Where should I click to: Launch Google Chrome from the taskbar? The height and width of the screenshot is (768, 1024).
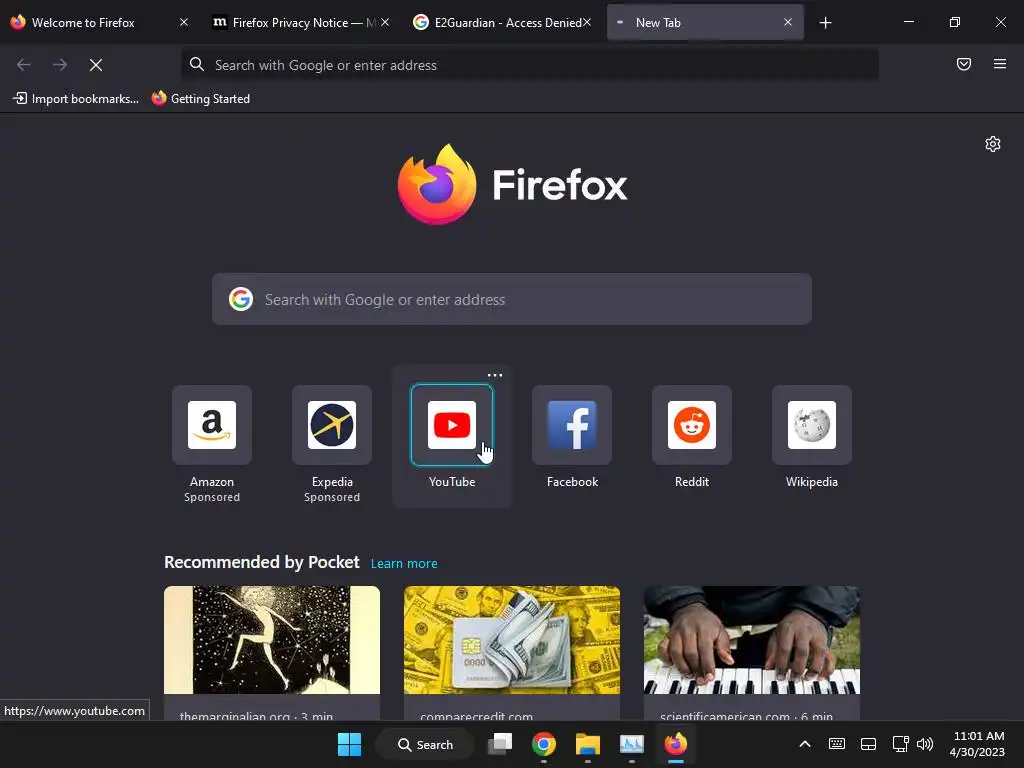click(x=544, y=744)
